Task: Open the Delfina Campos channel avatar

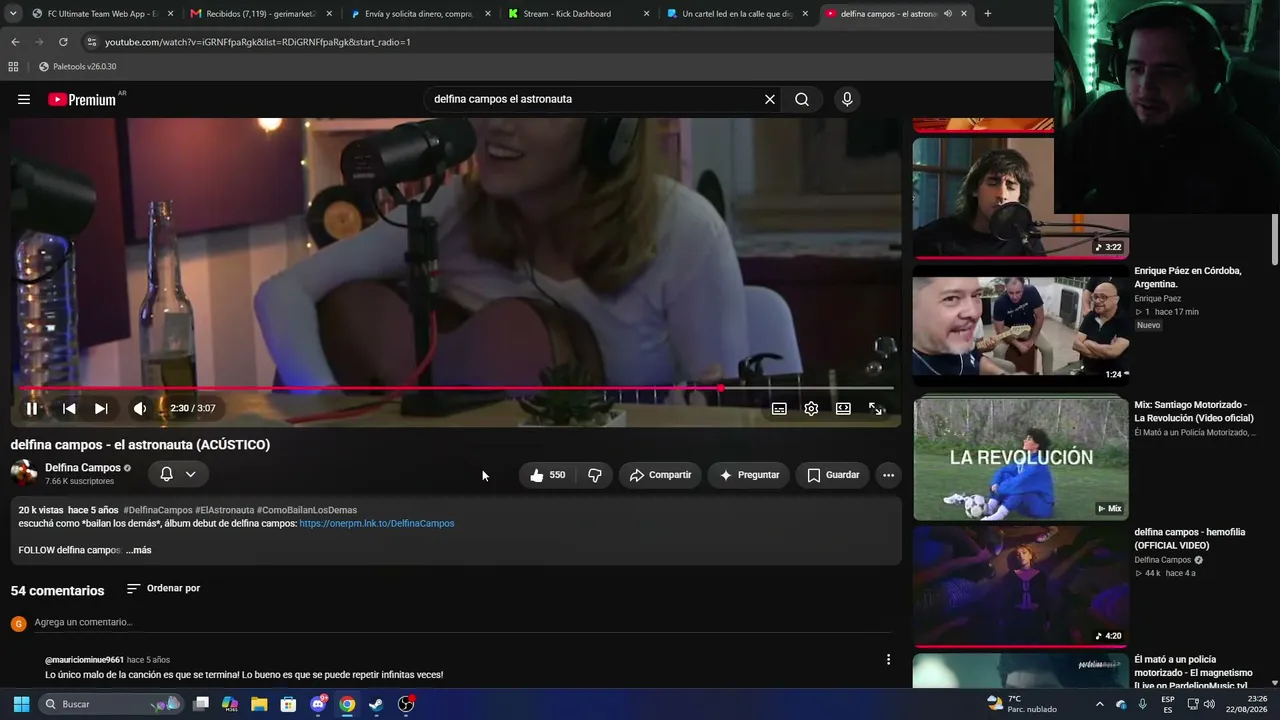Action: [x=24, y=473]
